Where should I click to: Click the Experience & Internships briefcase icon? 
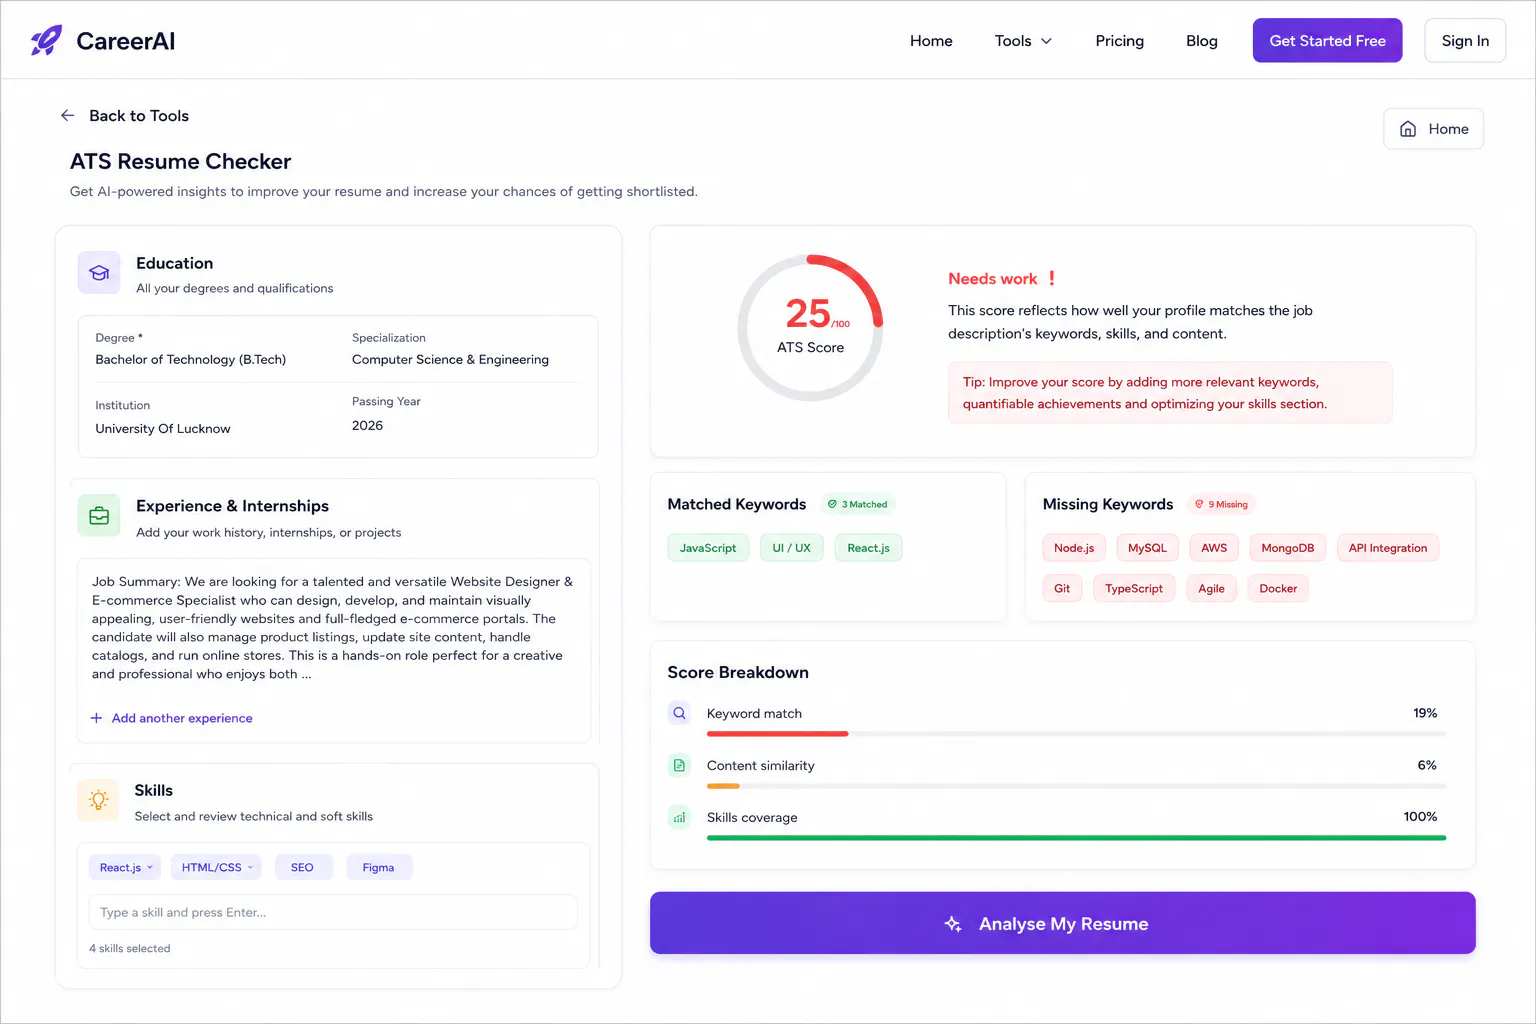pyautogui.click(x=99, y=516)
